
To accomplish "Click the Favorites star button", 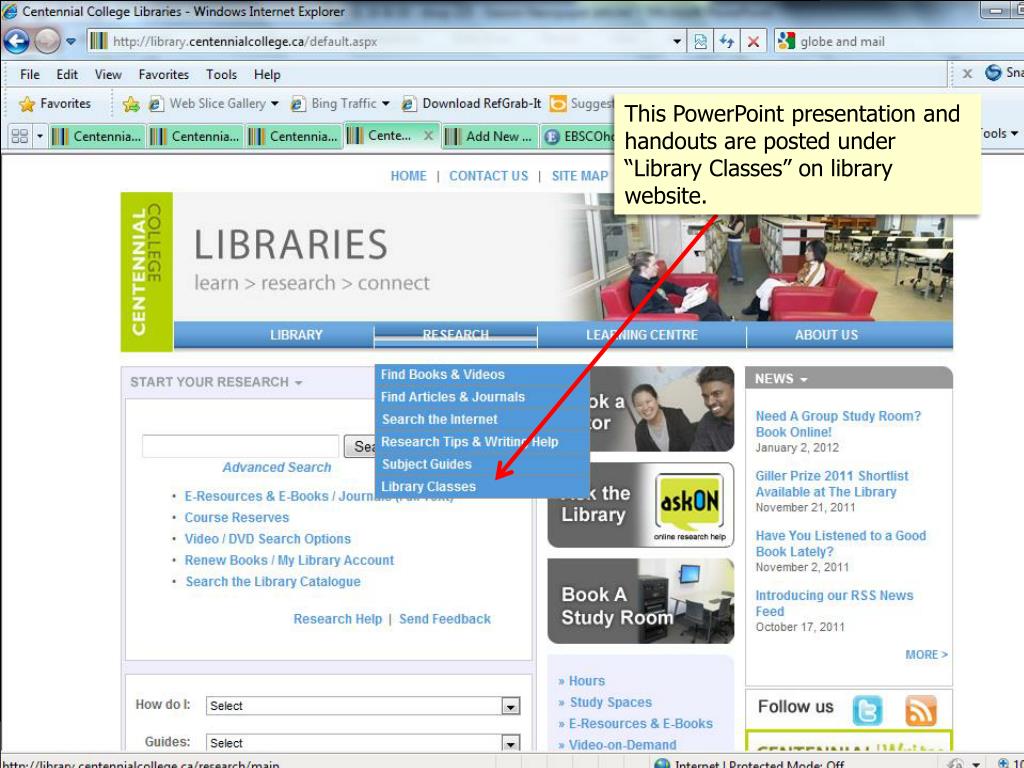I will pyautogui.click(x=54, y=103).
